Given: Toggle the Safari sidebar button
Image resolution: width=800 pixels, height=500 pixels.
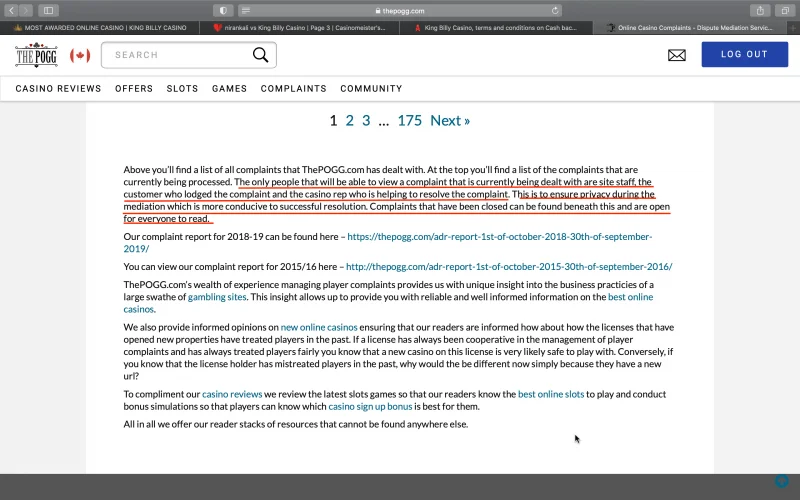Looking at the screenshot, I should point(48,10).
